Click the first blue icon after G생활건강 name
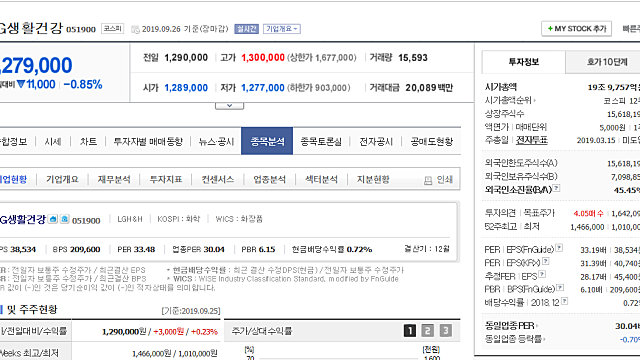 (53, 219)
